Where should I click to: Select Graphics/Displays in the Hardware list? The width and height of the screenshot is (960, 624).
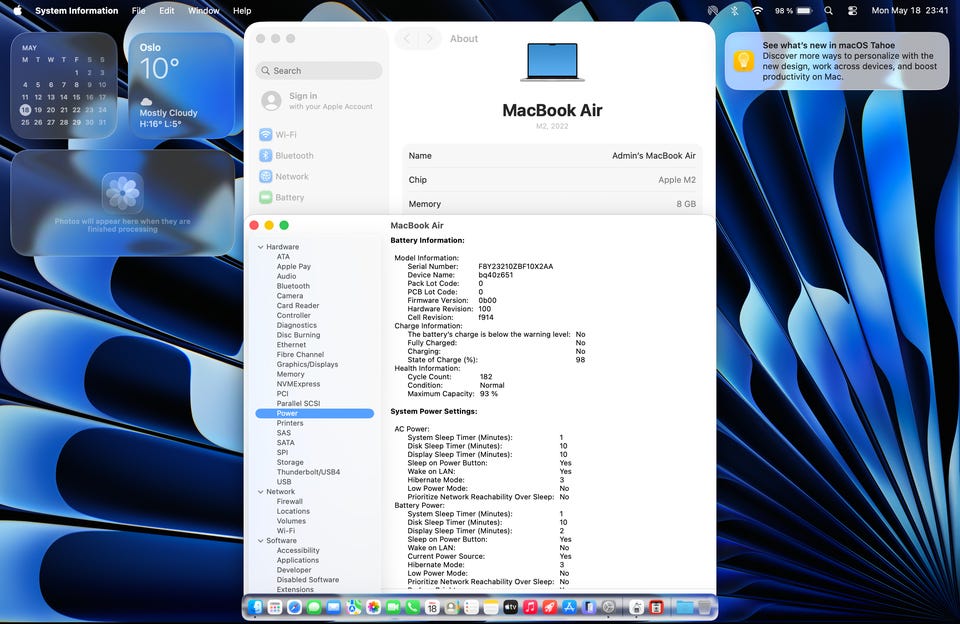[x=307, y=364]
